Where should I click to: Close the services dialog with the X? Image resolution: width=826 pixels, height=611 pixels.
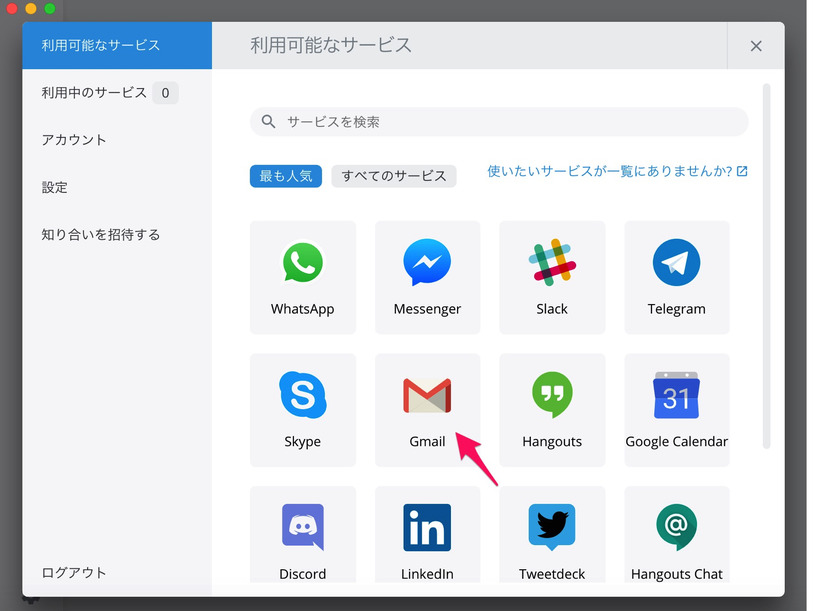point(756,46)
